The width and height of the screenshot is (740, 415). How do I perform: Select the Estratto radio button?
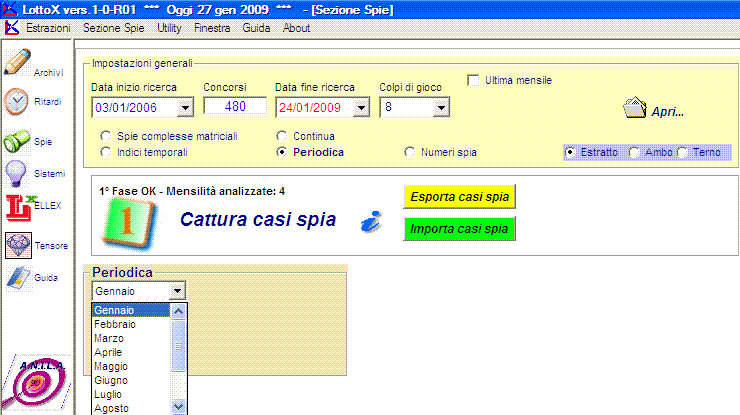570,152
